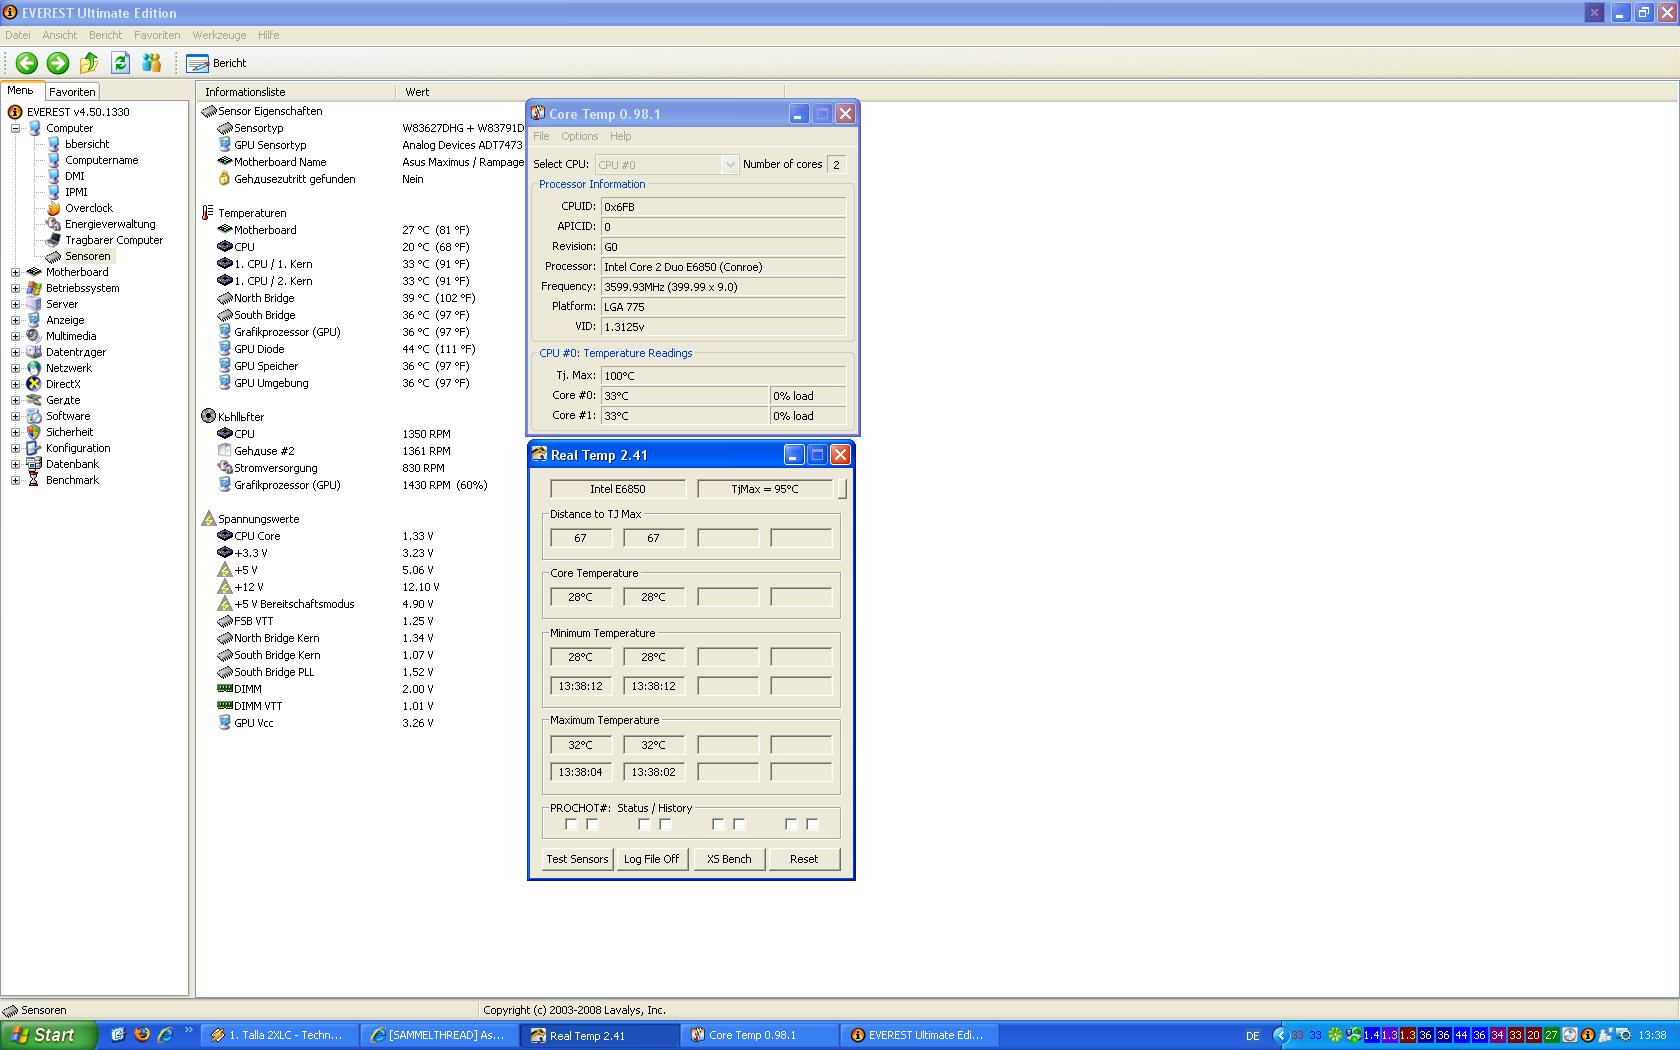Click the folder up-level toolbar icon
This screenshot has height=1050, width=1680.
point(89,63)
